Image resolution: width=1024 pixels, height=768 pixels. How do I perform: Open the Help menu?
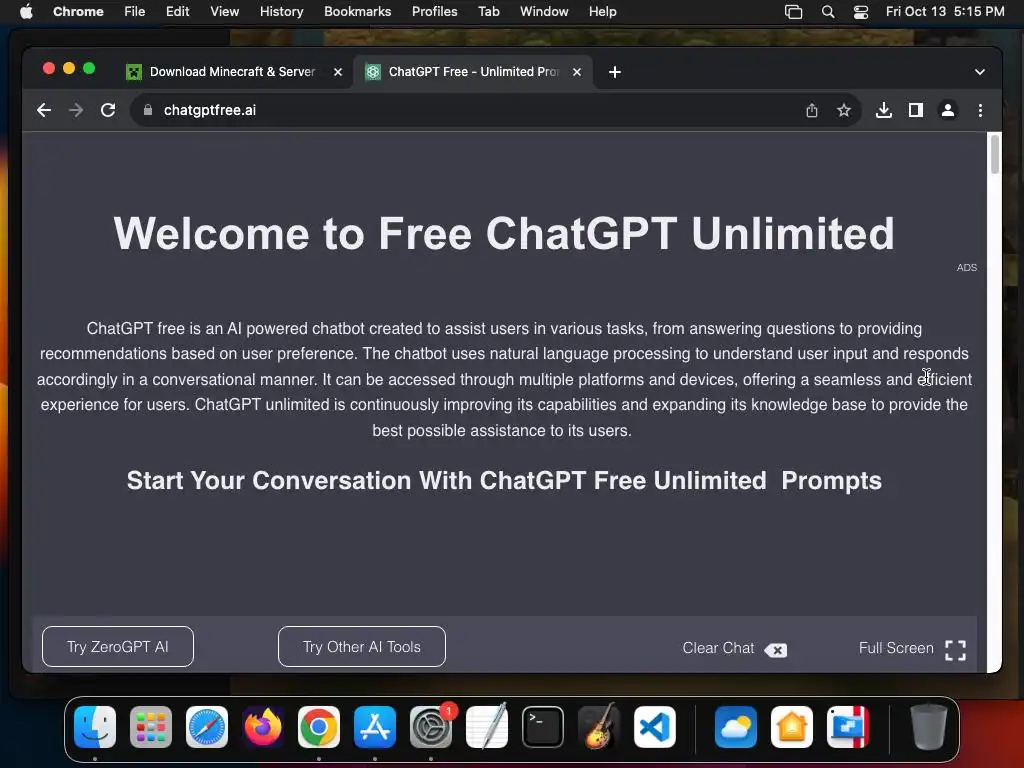click(602, 12)
